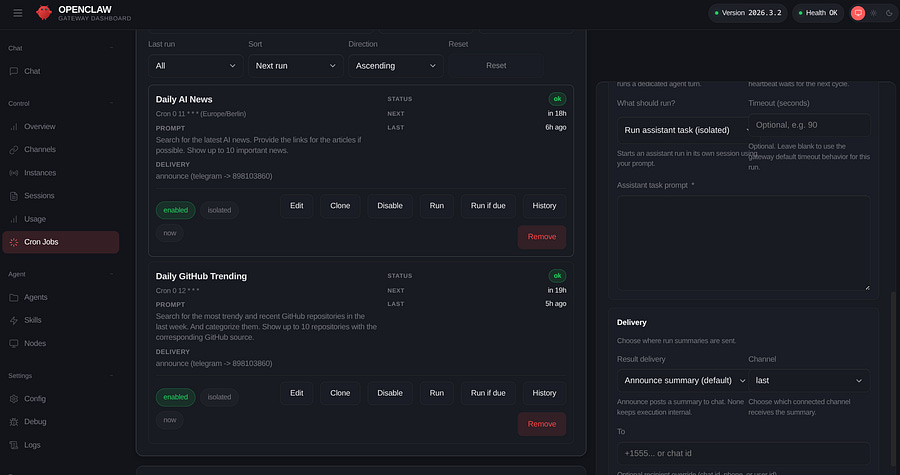Edit the Daily AI News job

point(297,206)
